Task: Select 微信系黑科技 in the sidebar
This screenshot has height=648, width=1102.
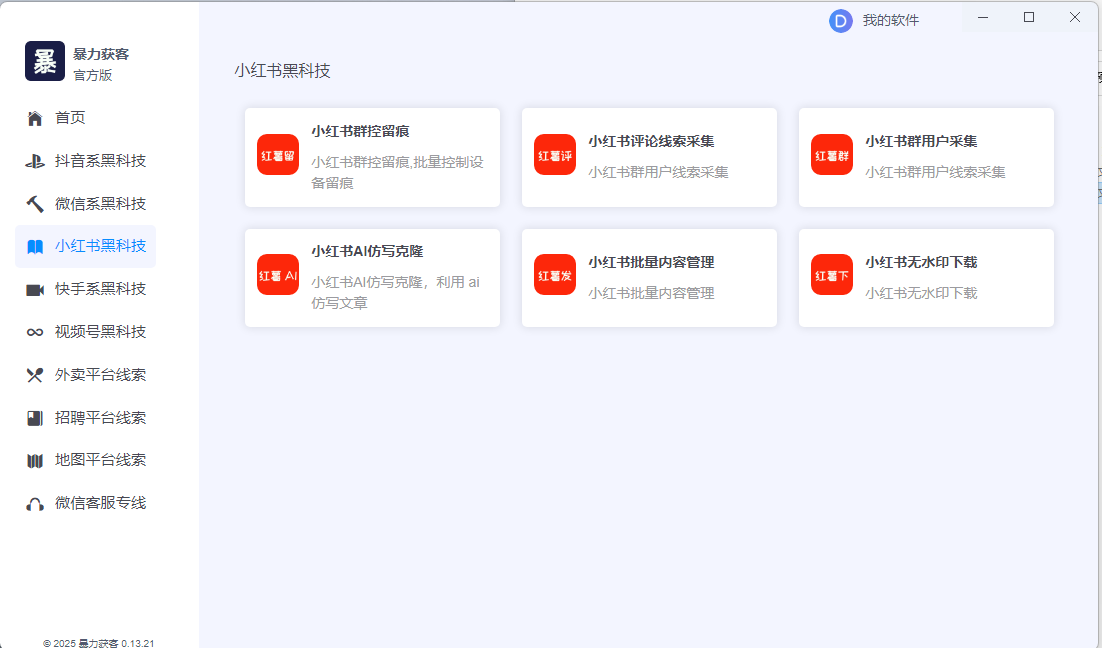Action: pos(100,204)
